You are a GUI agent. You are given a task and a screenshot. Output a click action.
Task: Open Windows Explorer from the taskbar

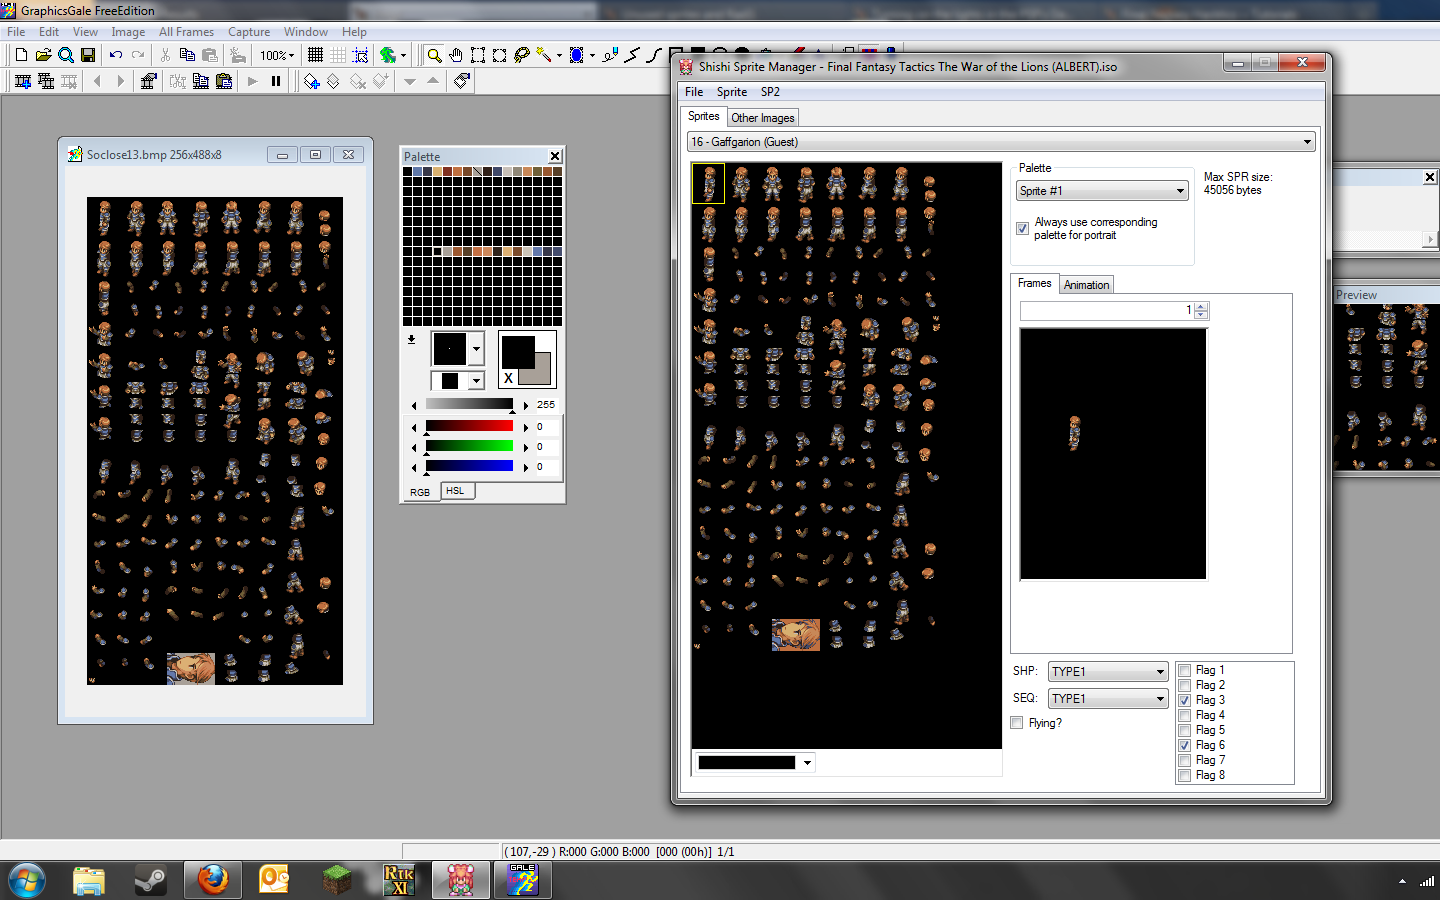pyautogui.click(x=89, y=880)
